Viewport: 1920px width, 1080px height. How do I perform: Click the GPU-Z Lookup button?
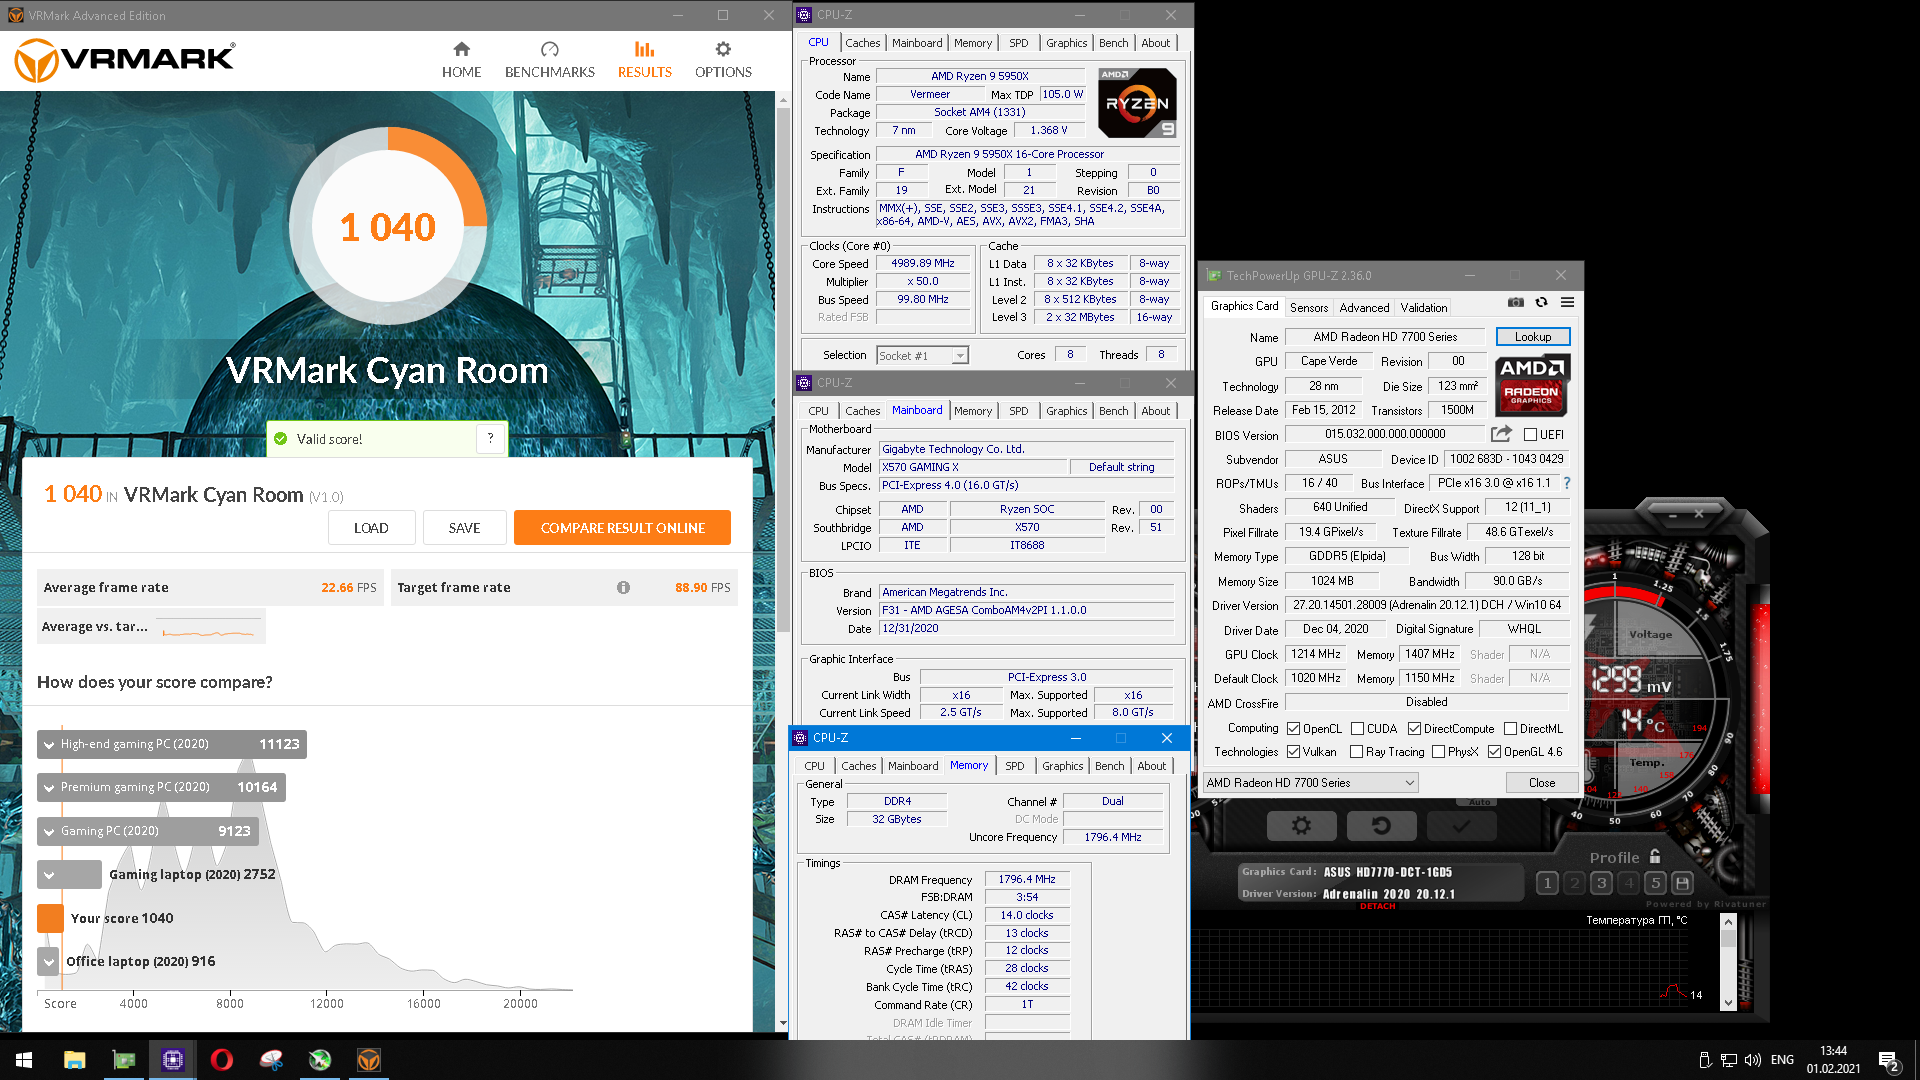point(1533,337)
